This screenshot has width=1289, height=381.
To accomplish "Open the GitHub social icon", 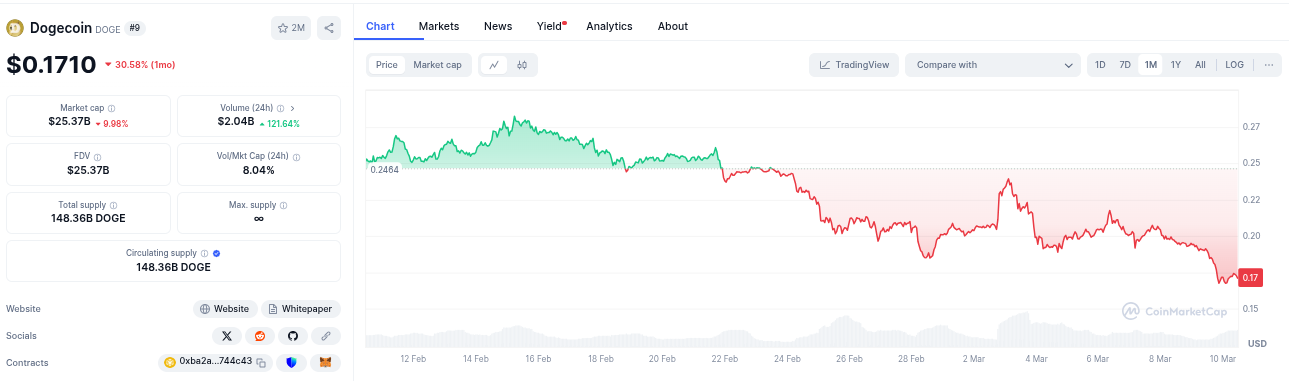I will point(292,336).
